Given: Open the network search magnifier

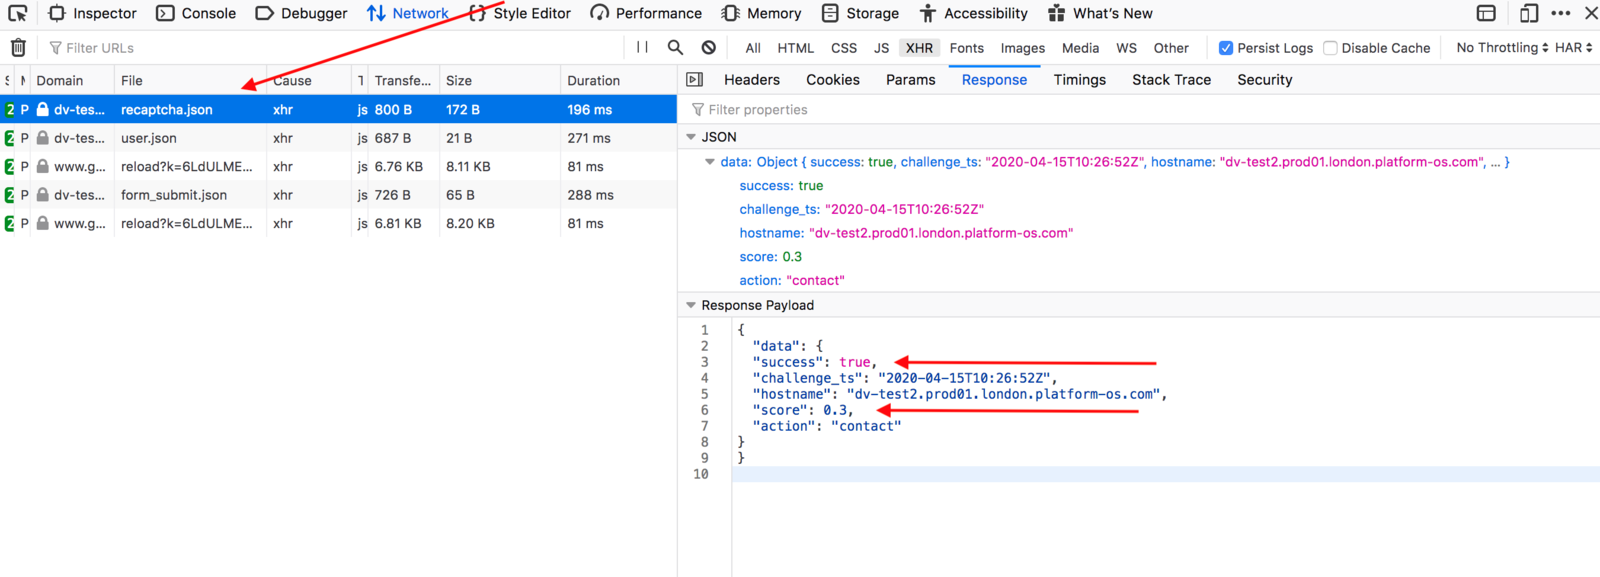Looking at the screenshot, I should click(675, 47).
